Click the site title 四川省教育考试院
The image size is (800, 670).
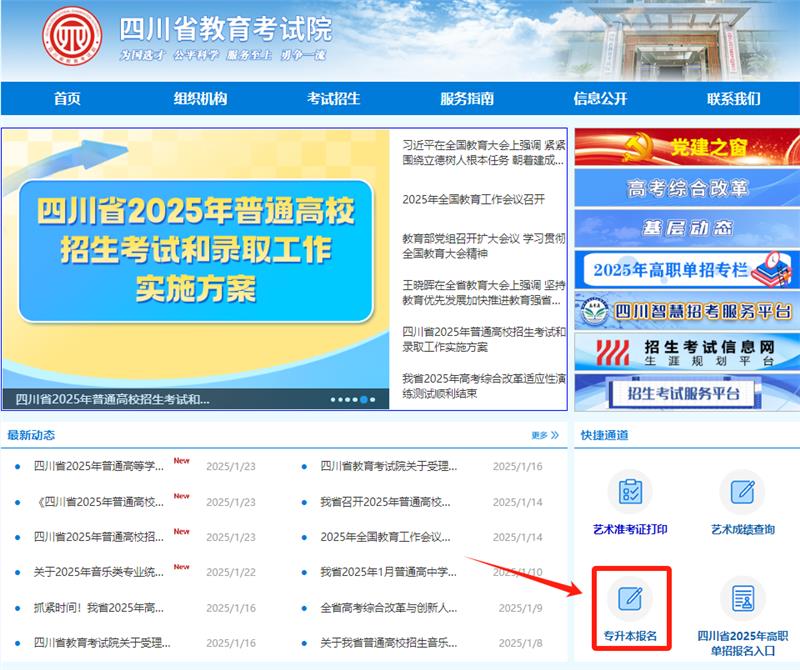(226, 29)
